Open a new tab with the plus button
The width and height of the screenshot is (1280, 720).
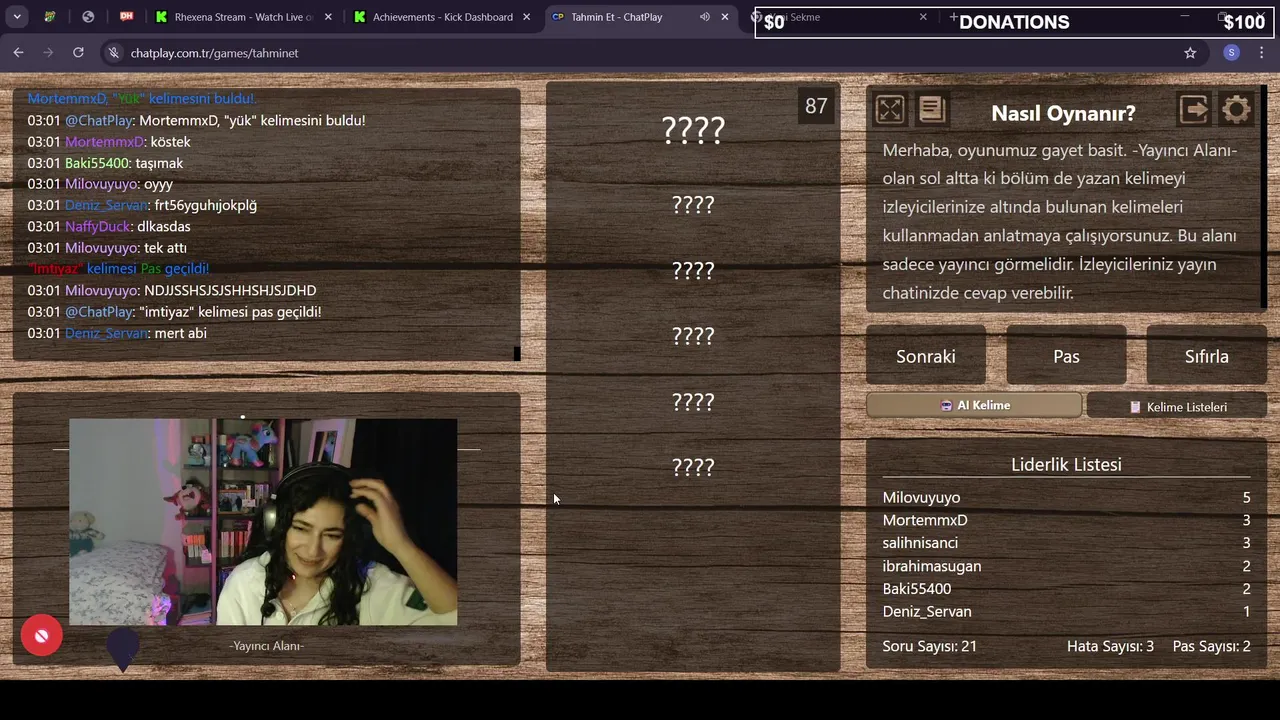click(x=953, y=17)
